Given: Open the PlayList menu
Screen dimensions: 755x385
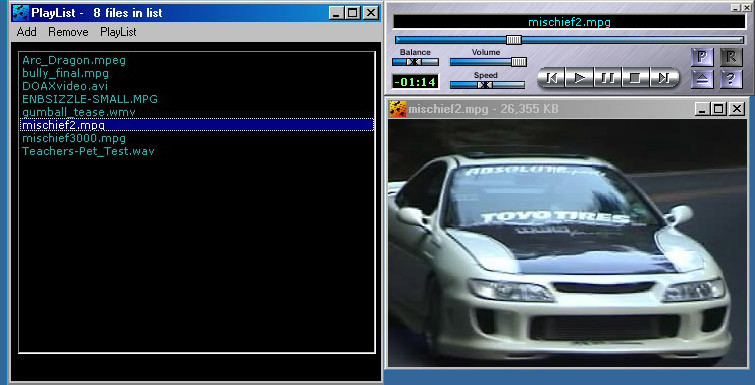Looking at the screenshot, I should (118, 32).
